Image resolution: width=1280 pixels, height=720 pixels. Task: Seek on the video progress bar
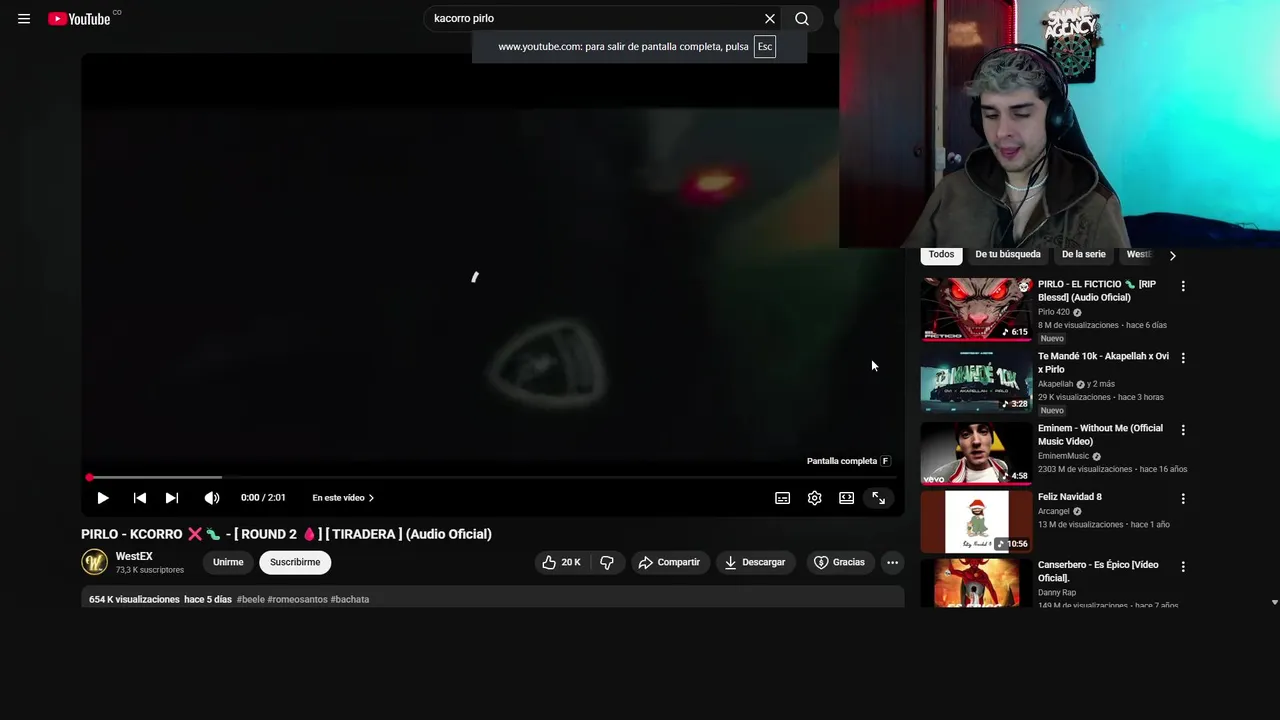pyautogui.click(x=492, y=478)
